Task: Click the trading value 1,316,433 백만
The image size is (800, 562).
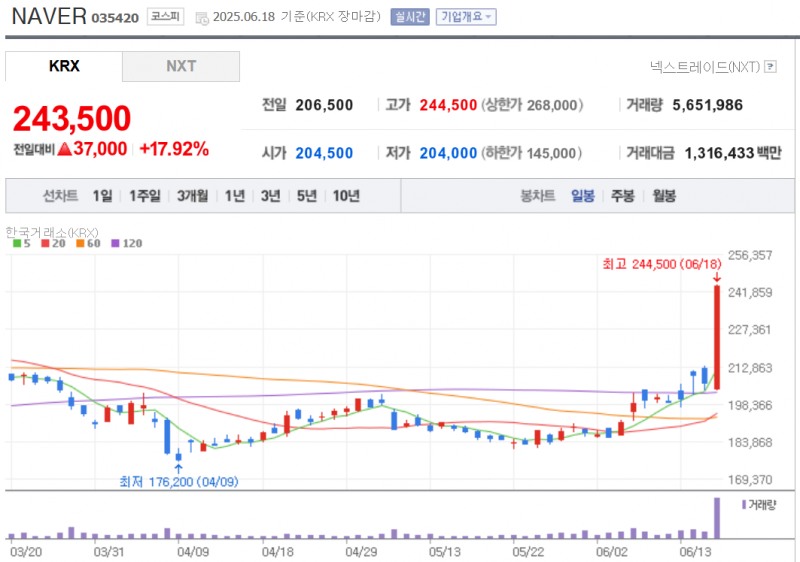Action: 733,153
